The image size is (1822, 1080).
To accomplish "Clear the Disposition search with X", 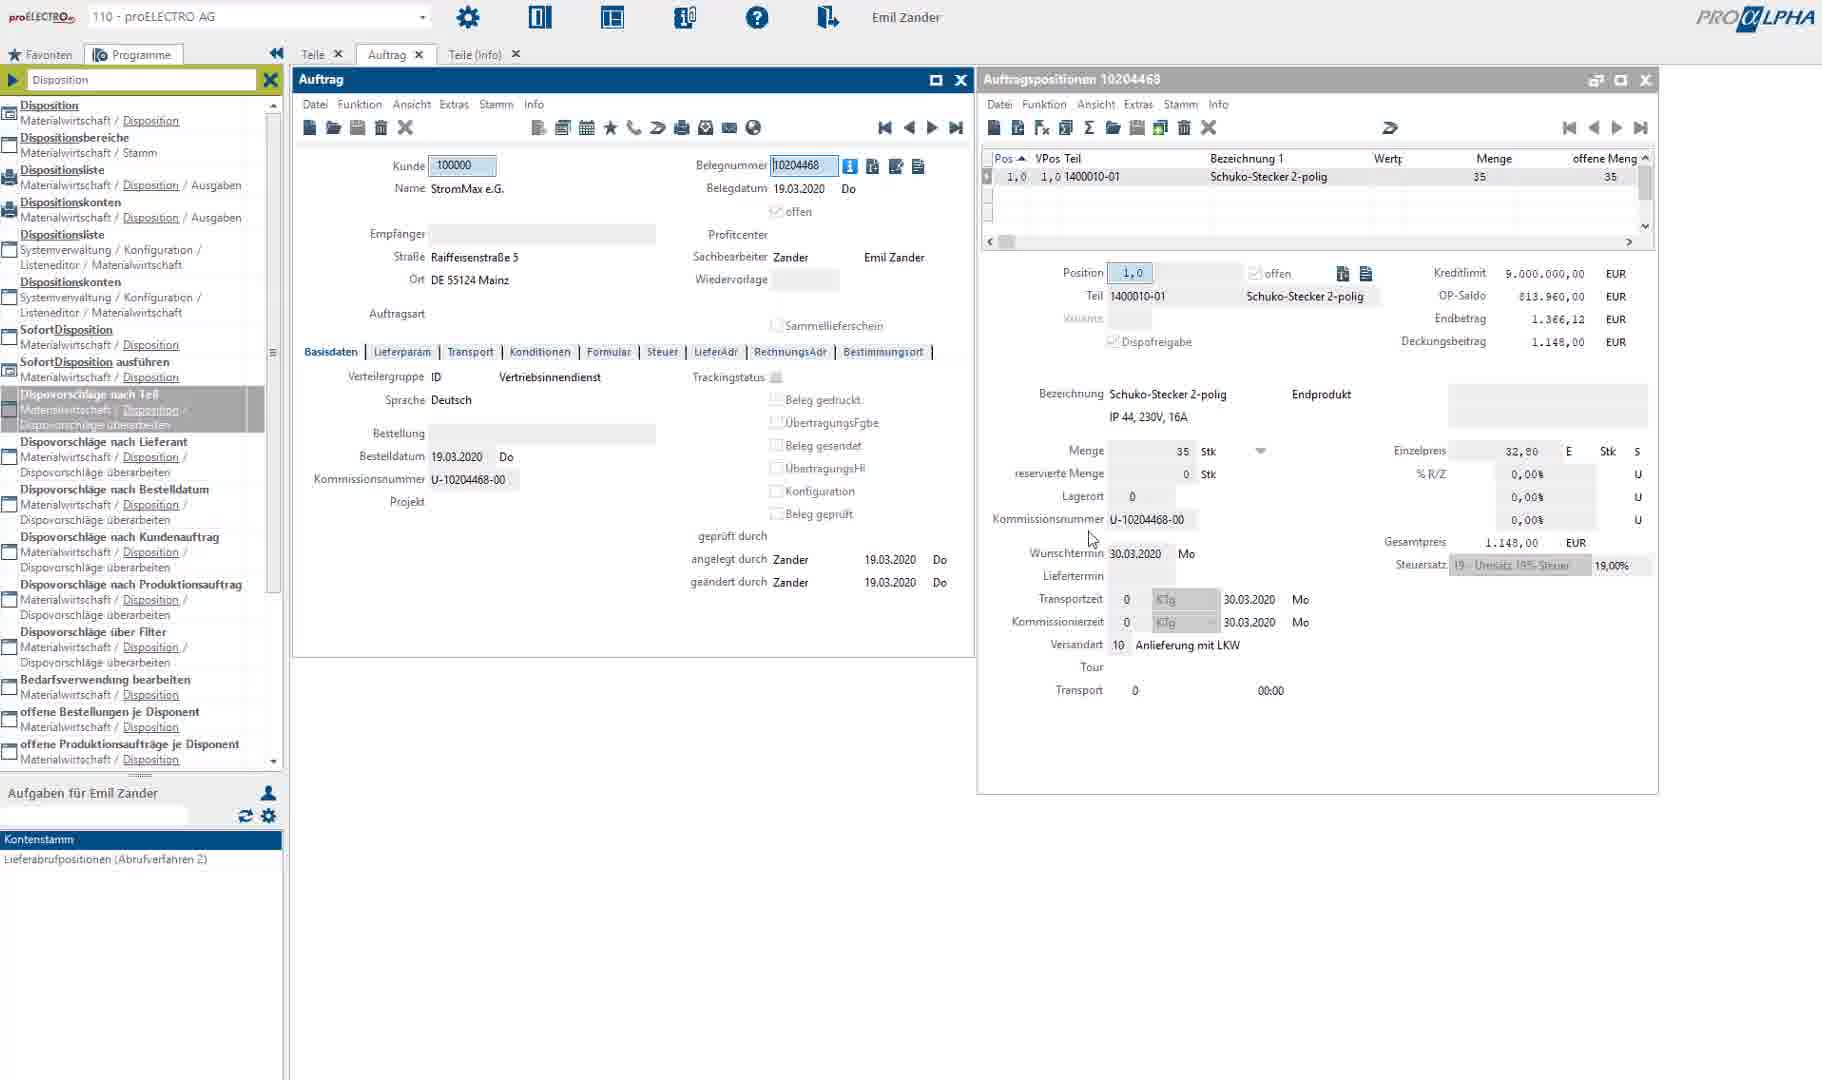I will coord(270,80).
